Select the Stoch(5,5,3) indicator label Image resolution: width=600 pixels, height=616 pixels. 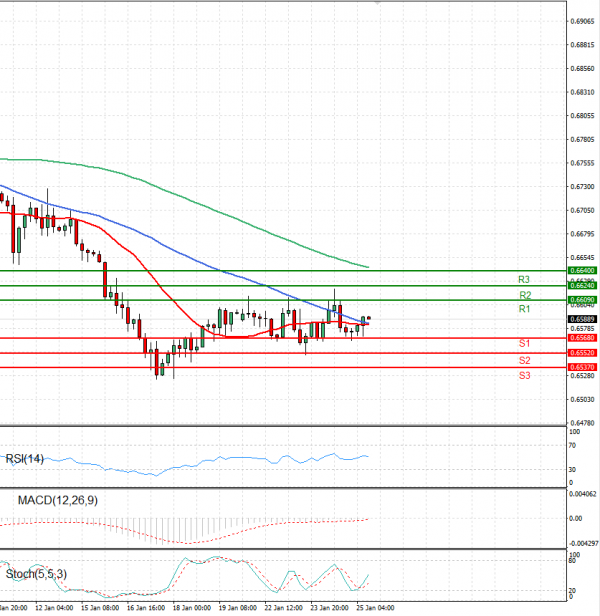click(36, 574)
